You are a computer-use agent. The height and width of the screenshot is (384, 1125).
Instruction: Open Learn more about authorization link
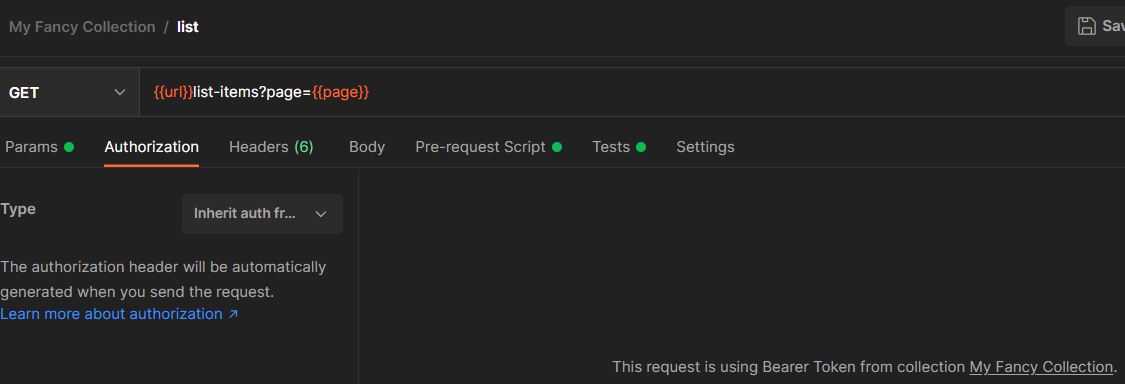tap(119, 314)
